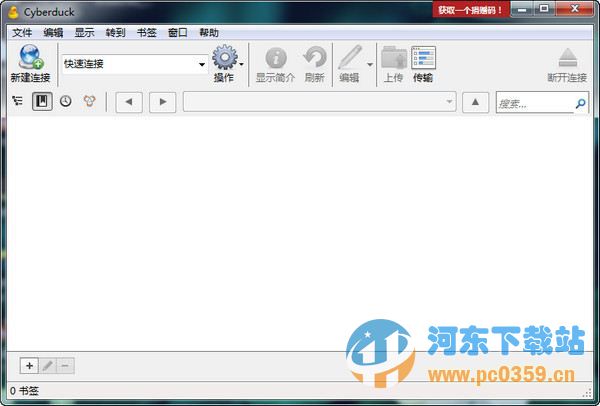Click the Show Info (显示简介) icon
Image resolution: width=600 pixels, height=406 pixels.
(276, 58)
